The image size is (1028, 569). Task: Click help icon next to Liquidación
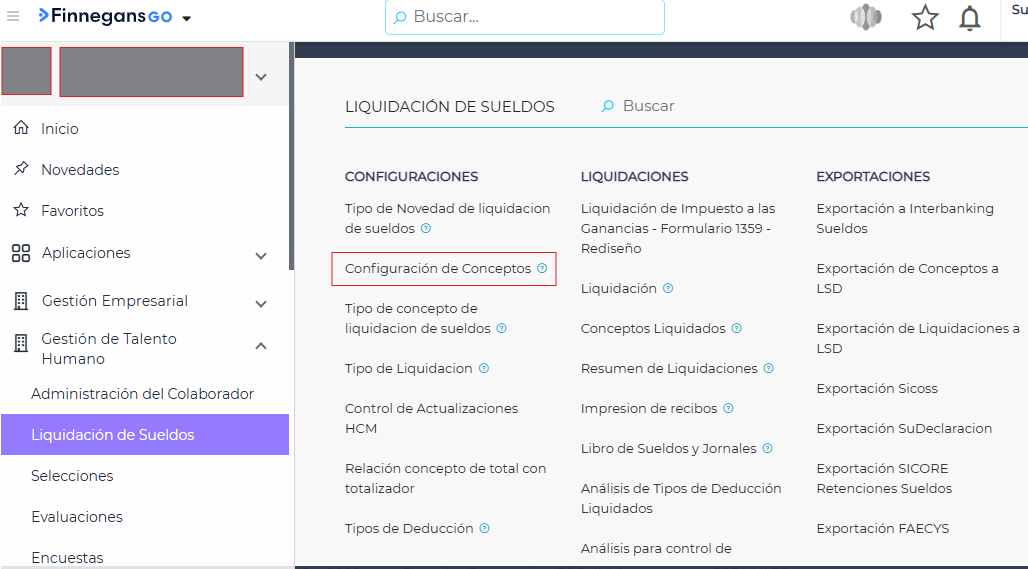(668, 289)
